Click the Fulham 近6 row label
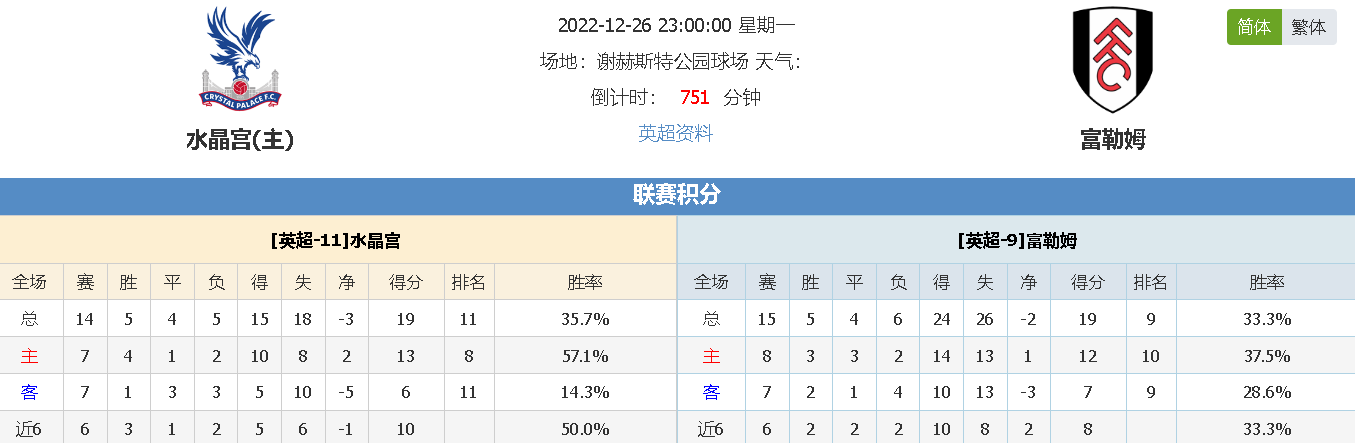The height and width of the screenshot is (443, 1355). 711,429
